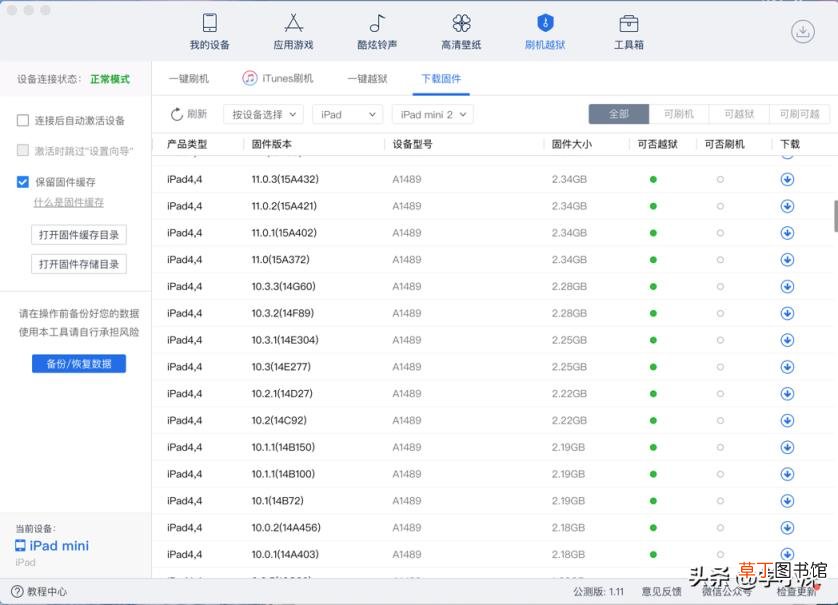838x605 pixels.
Task: Open the iPad device type dropdown
Action: click(347, 114)
